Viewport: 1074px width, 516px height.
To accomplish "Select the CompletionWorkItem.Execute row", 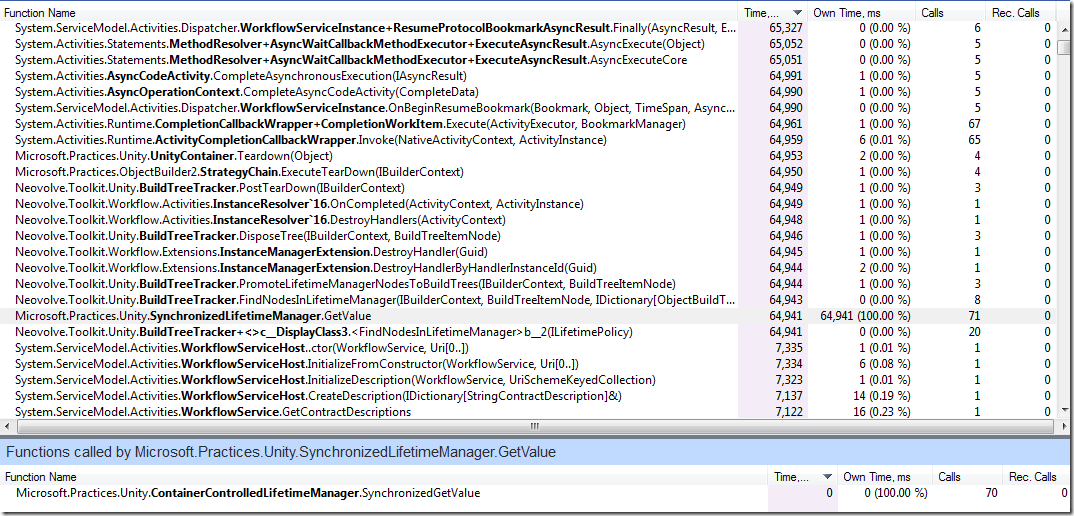I will click(527, 124).
